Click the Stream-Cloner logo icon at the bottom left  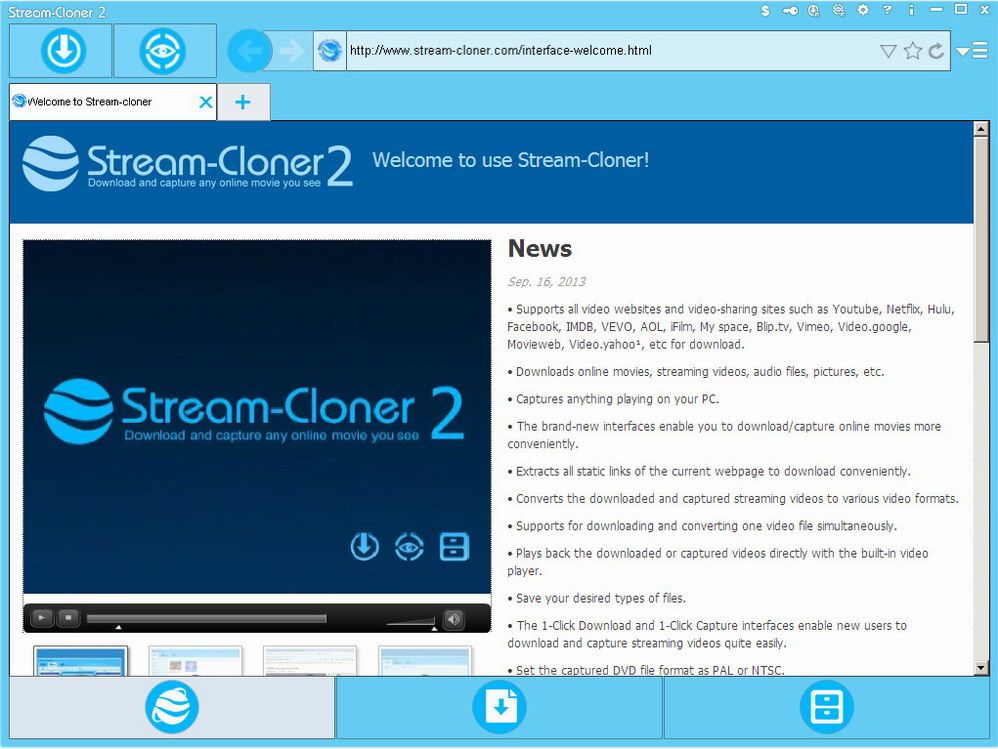[171, 706]
